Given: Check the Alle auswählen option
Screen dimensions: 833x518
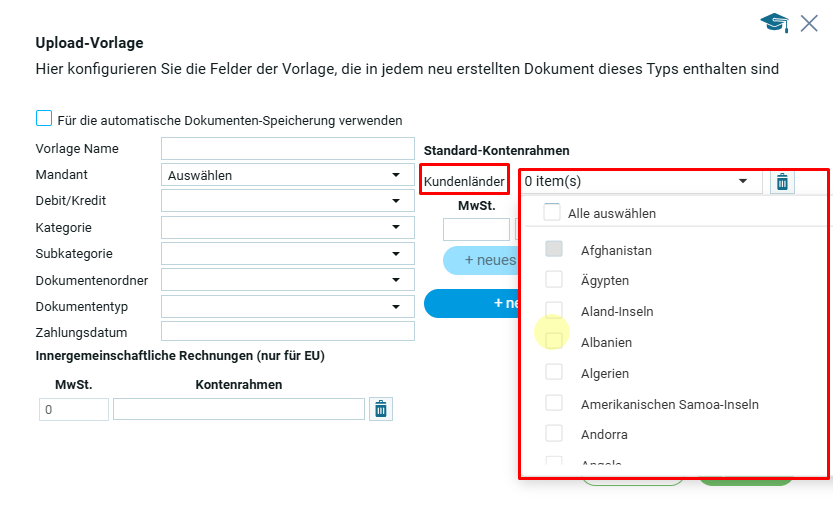Looking at the screenshot, I should tap(552, 213).
